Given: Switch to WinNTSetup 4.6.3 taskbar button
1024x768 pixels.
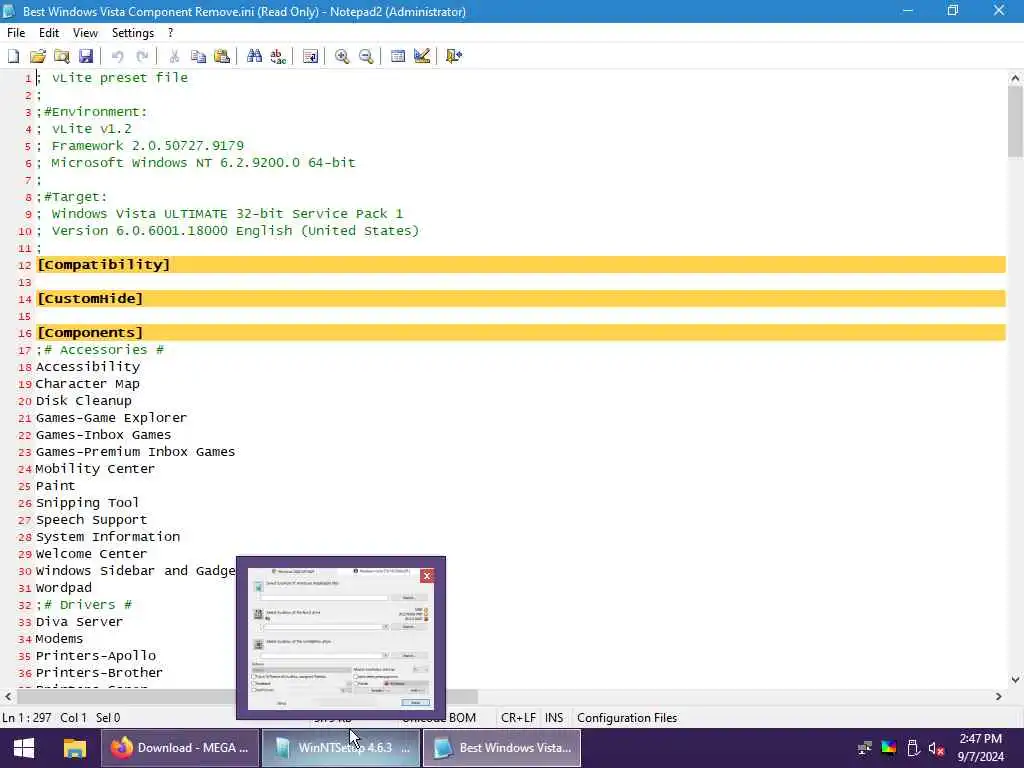Looking at the screenshot, I should [x=342, y=748].
